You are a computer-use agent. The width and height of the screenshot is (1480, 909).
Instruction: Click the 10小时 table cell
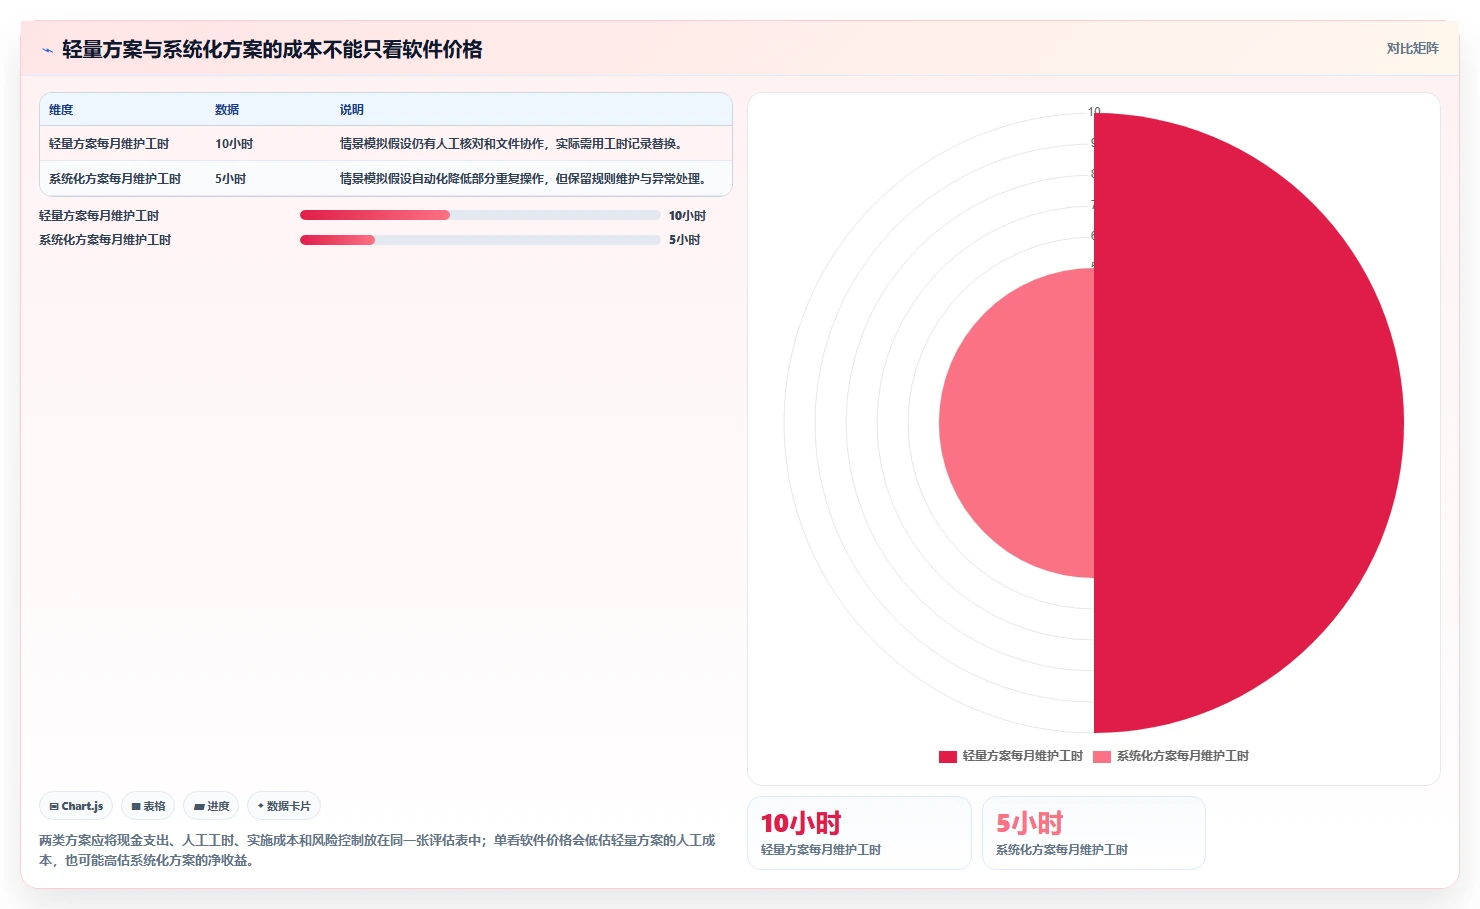234,144
